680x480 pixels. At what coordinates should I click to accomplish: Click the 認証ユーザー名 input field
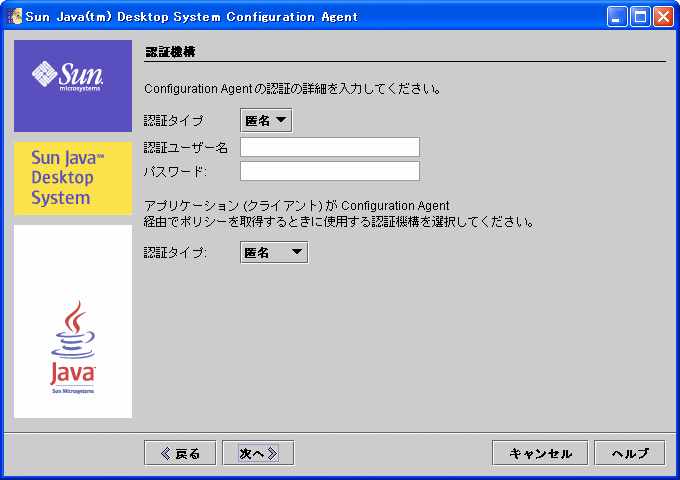[330, 147]
